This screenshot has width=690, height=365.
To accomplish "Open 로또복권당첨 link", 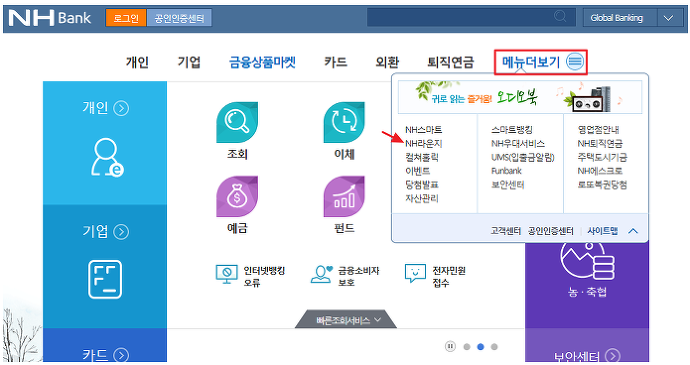I will (x=602, y=184).
